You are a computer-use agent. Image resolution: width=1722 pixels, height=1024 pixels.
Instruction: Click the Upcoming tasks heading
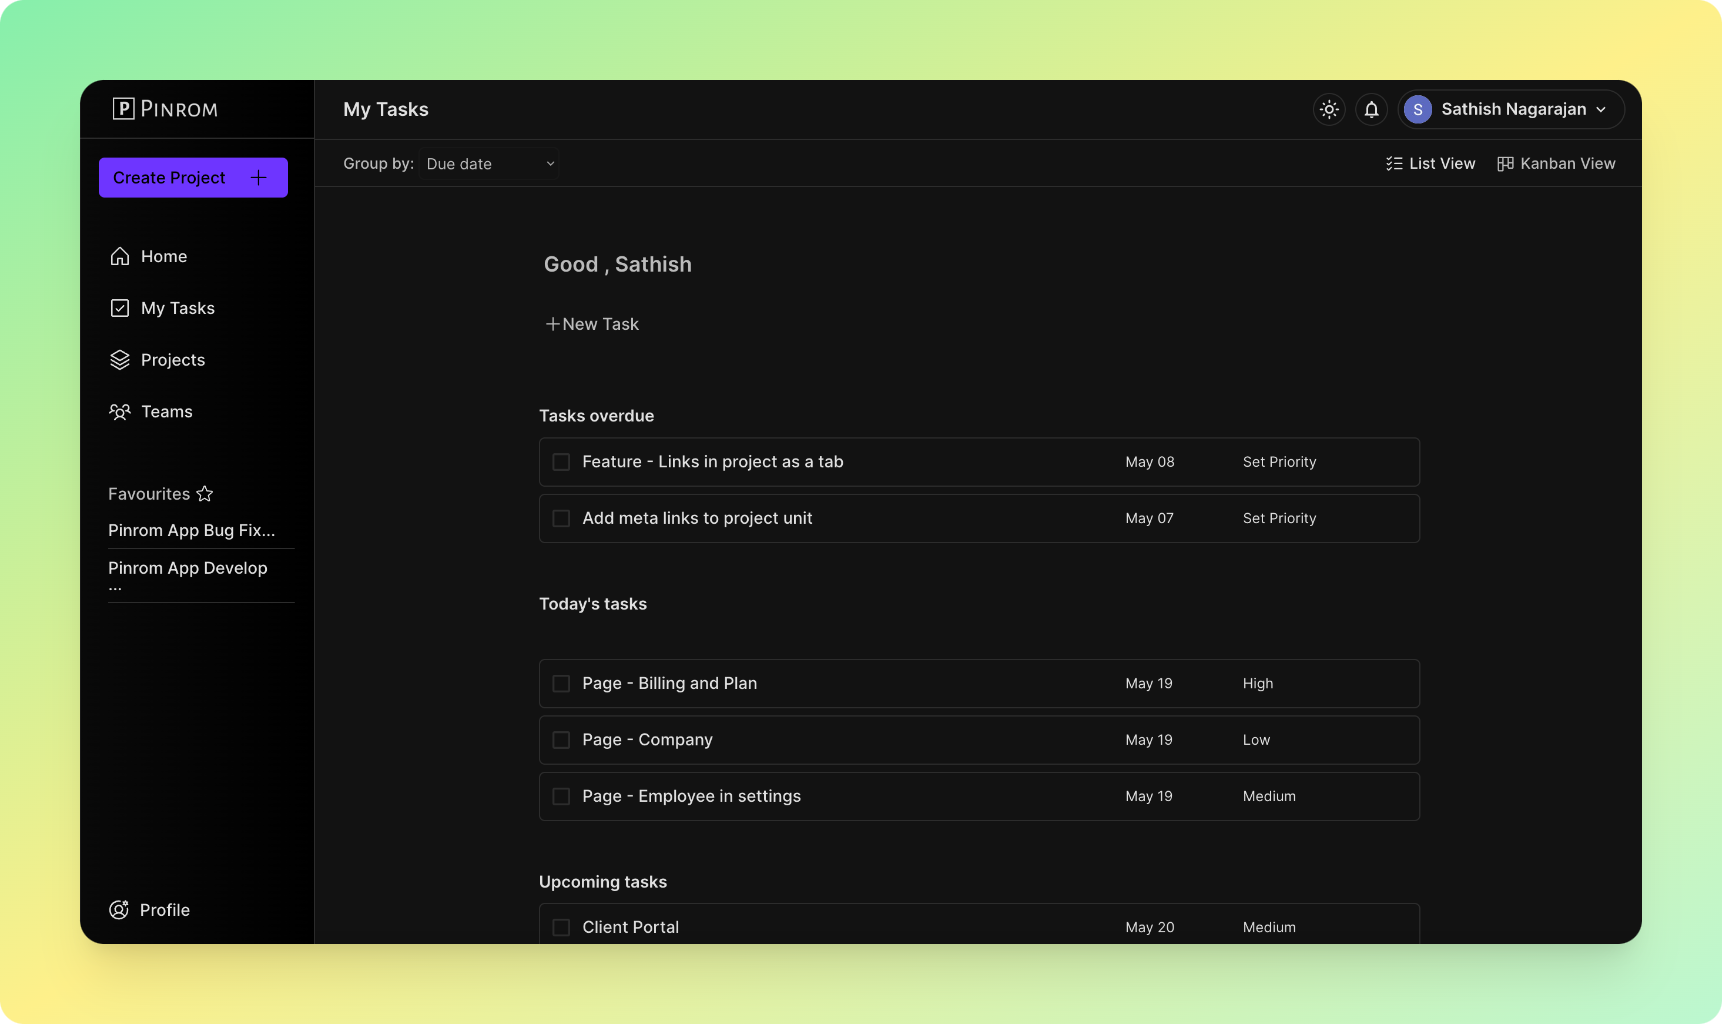point(603,882)
